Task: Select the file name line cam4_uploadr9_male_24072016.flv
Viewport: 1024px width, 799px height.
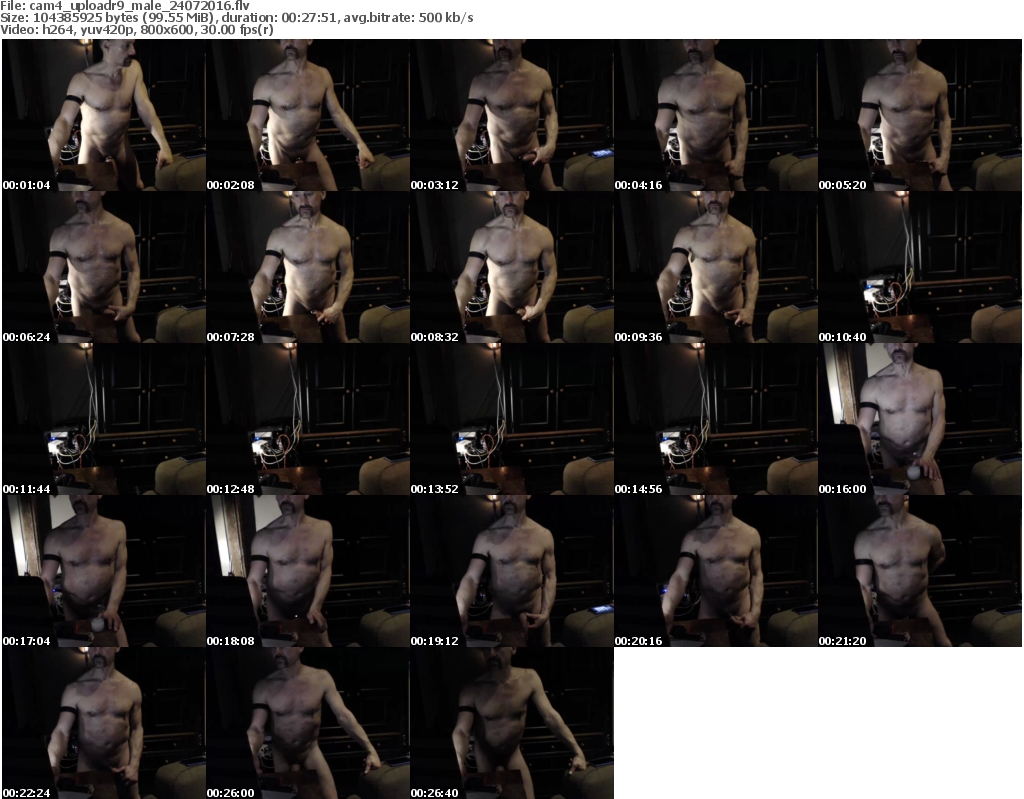Action: 125,6
